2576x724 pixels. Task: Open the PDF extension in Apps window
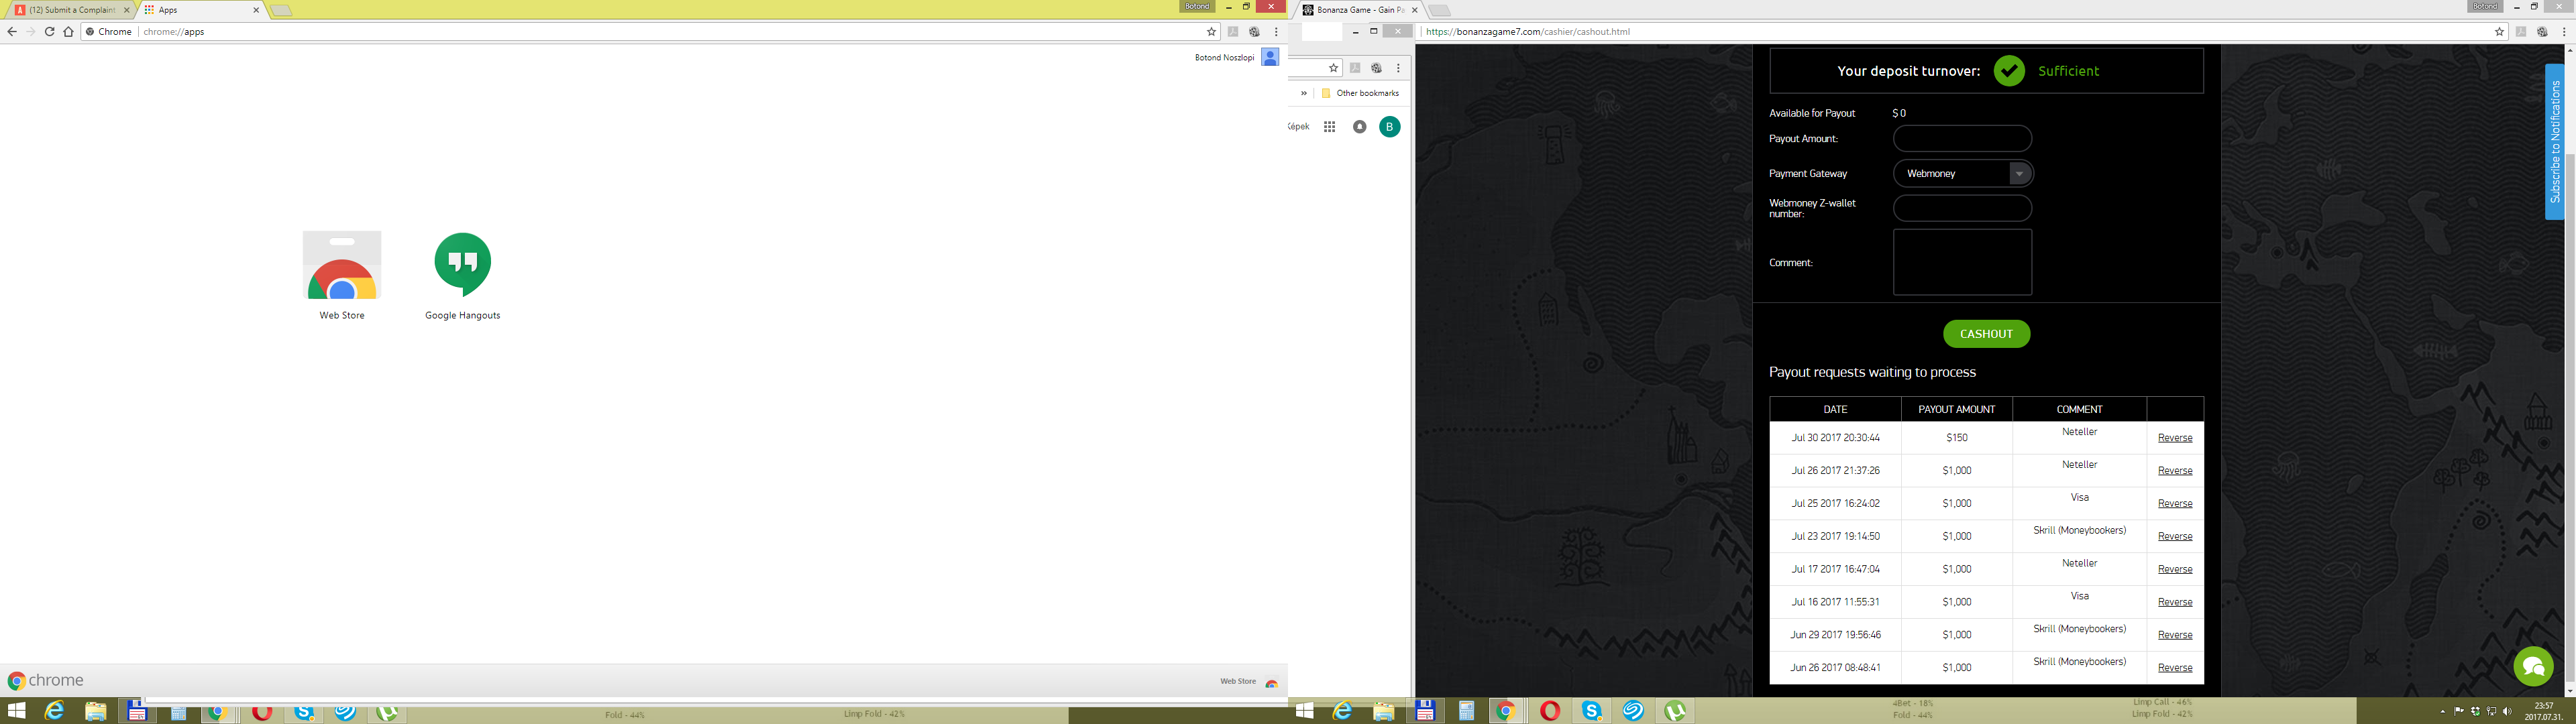[x=1233, y=32]
